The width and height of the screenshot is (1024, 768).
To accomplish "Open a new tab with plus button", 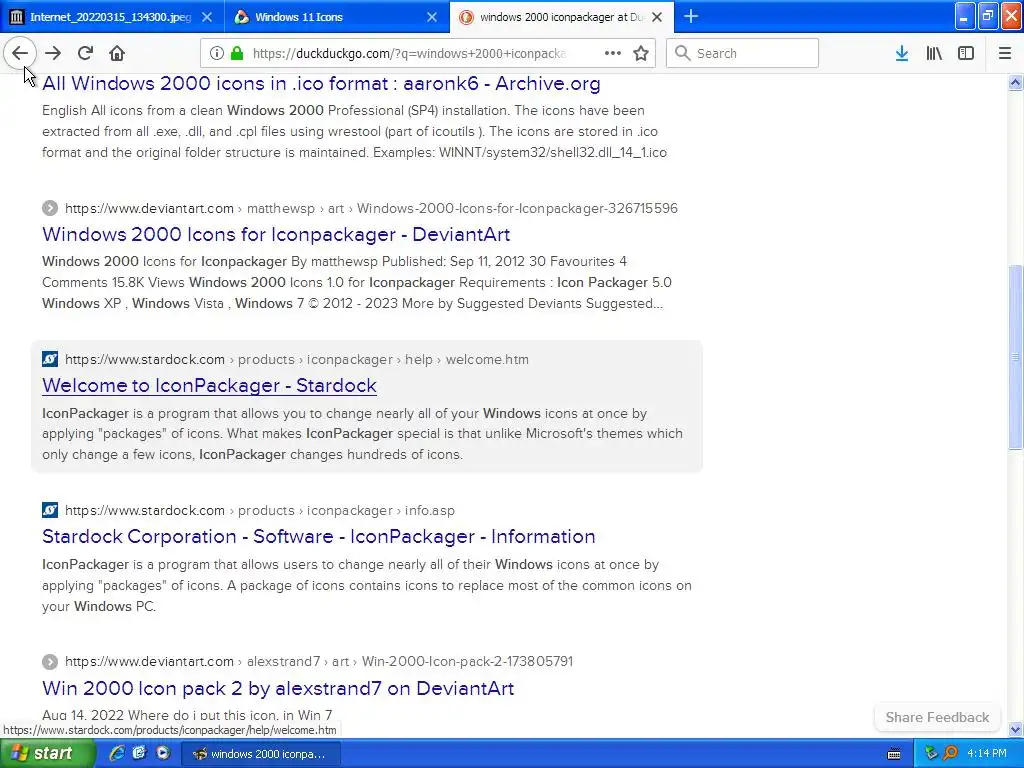I will (x=691, y=16).
